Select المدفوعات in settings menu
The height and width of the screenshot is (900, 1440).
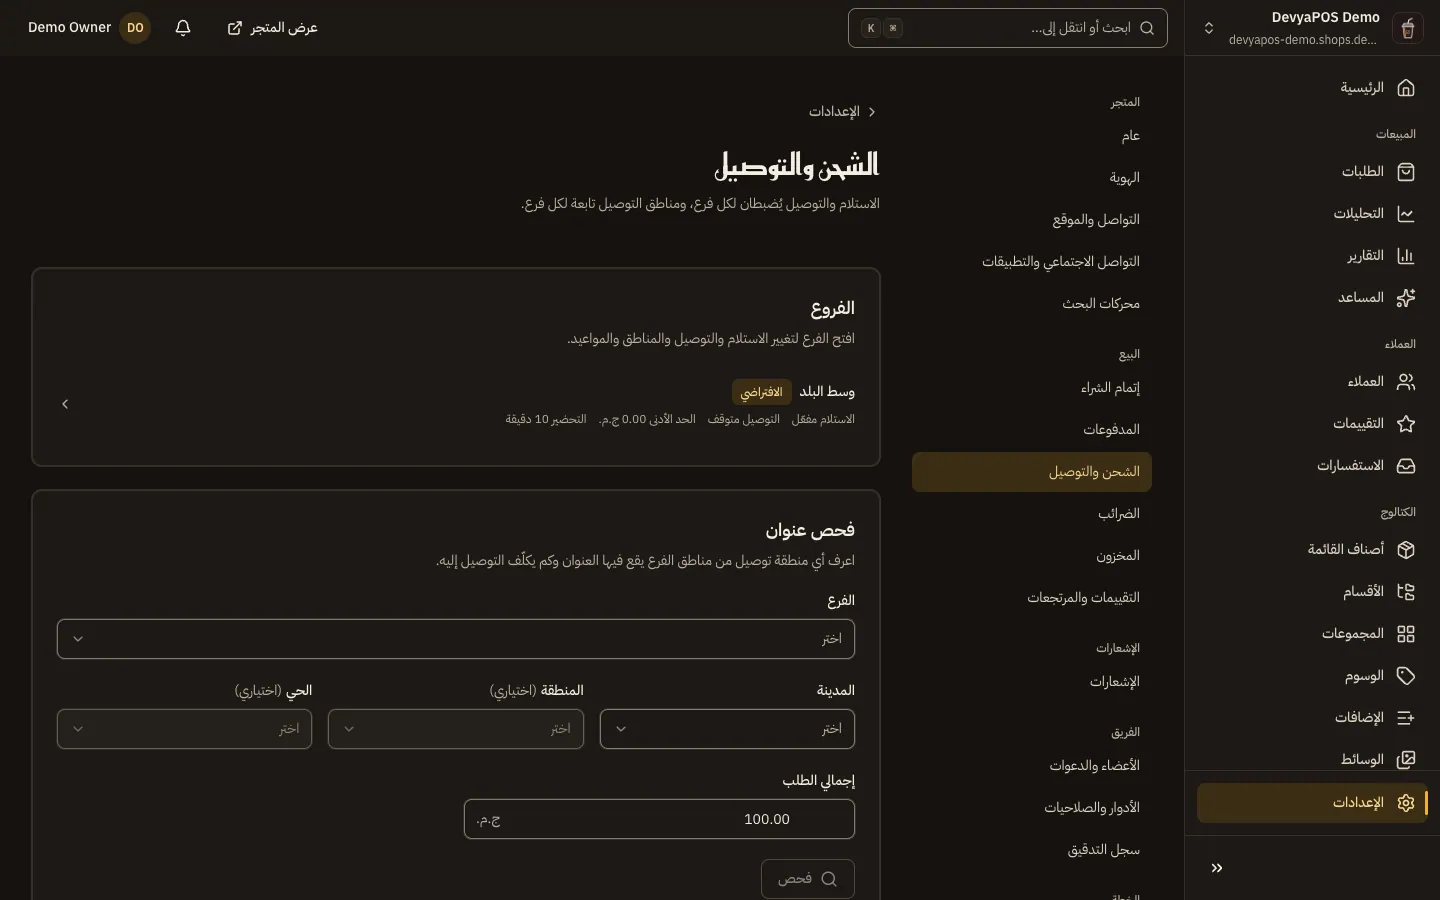click(1032, 430)
